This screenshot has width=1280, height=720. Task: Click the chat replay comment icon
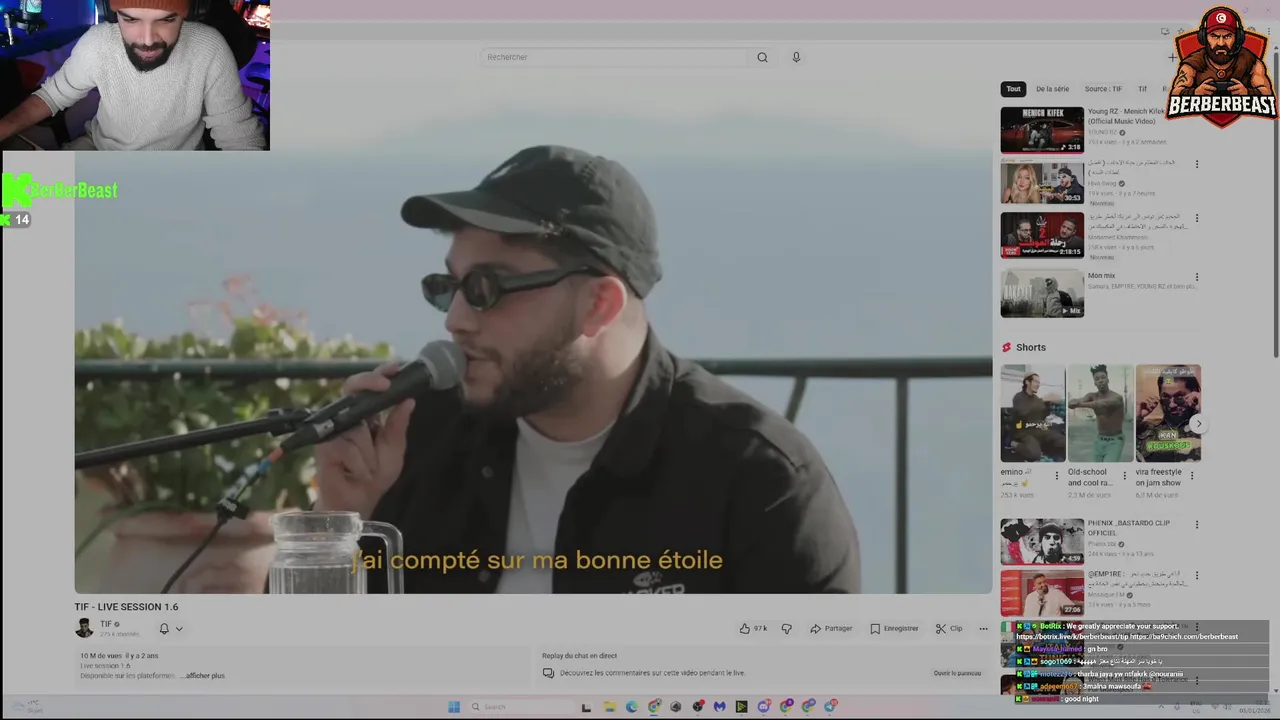pos(548,673)
